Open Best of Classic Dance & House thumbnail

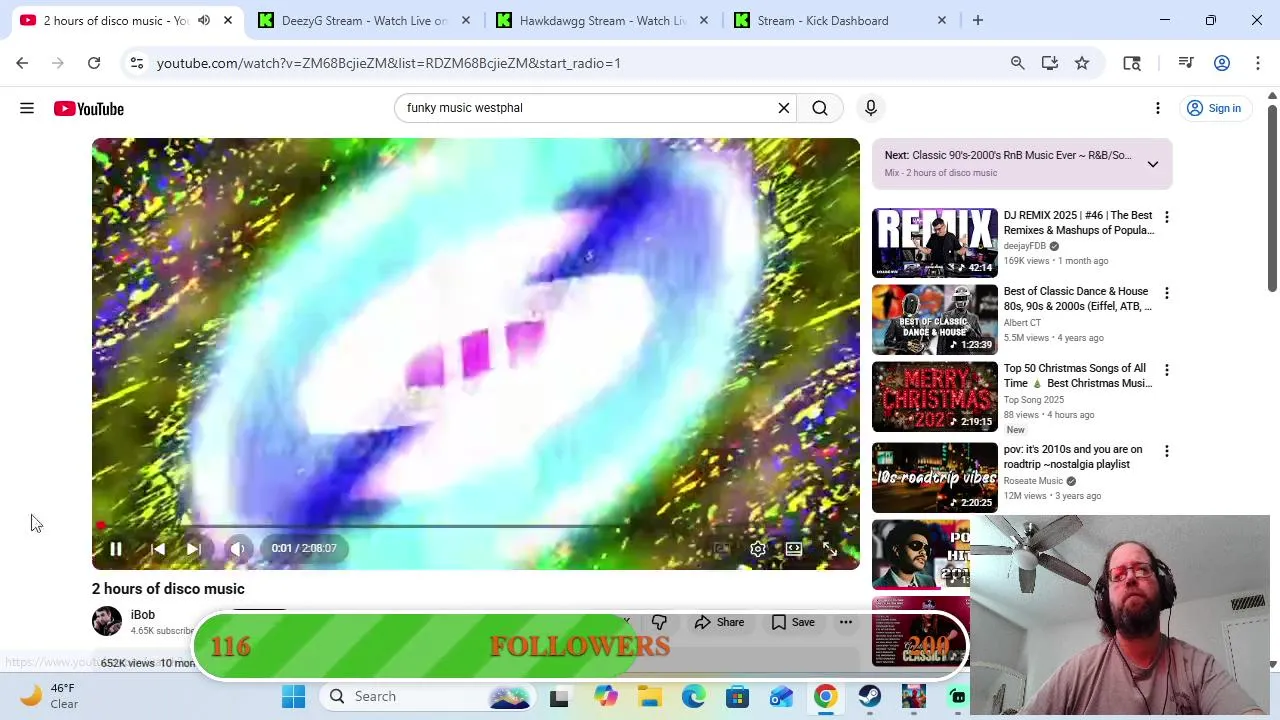[x=935, y=319]
